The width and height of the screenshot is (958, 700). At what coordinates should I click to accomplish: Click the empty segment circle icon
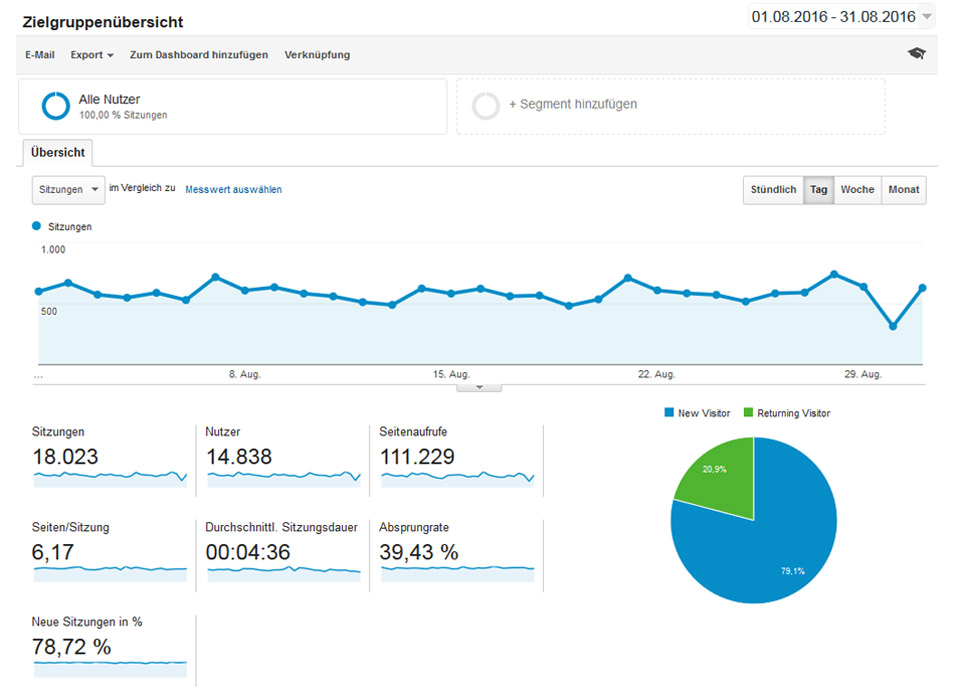click(x=486, y=105)
